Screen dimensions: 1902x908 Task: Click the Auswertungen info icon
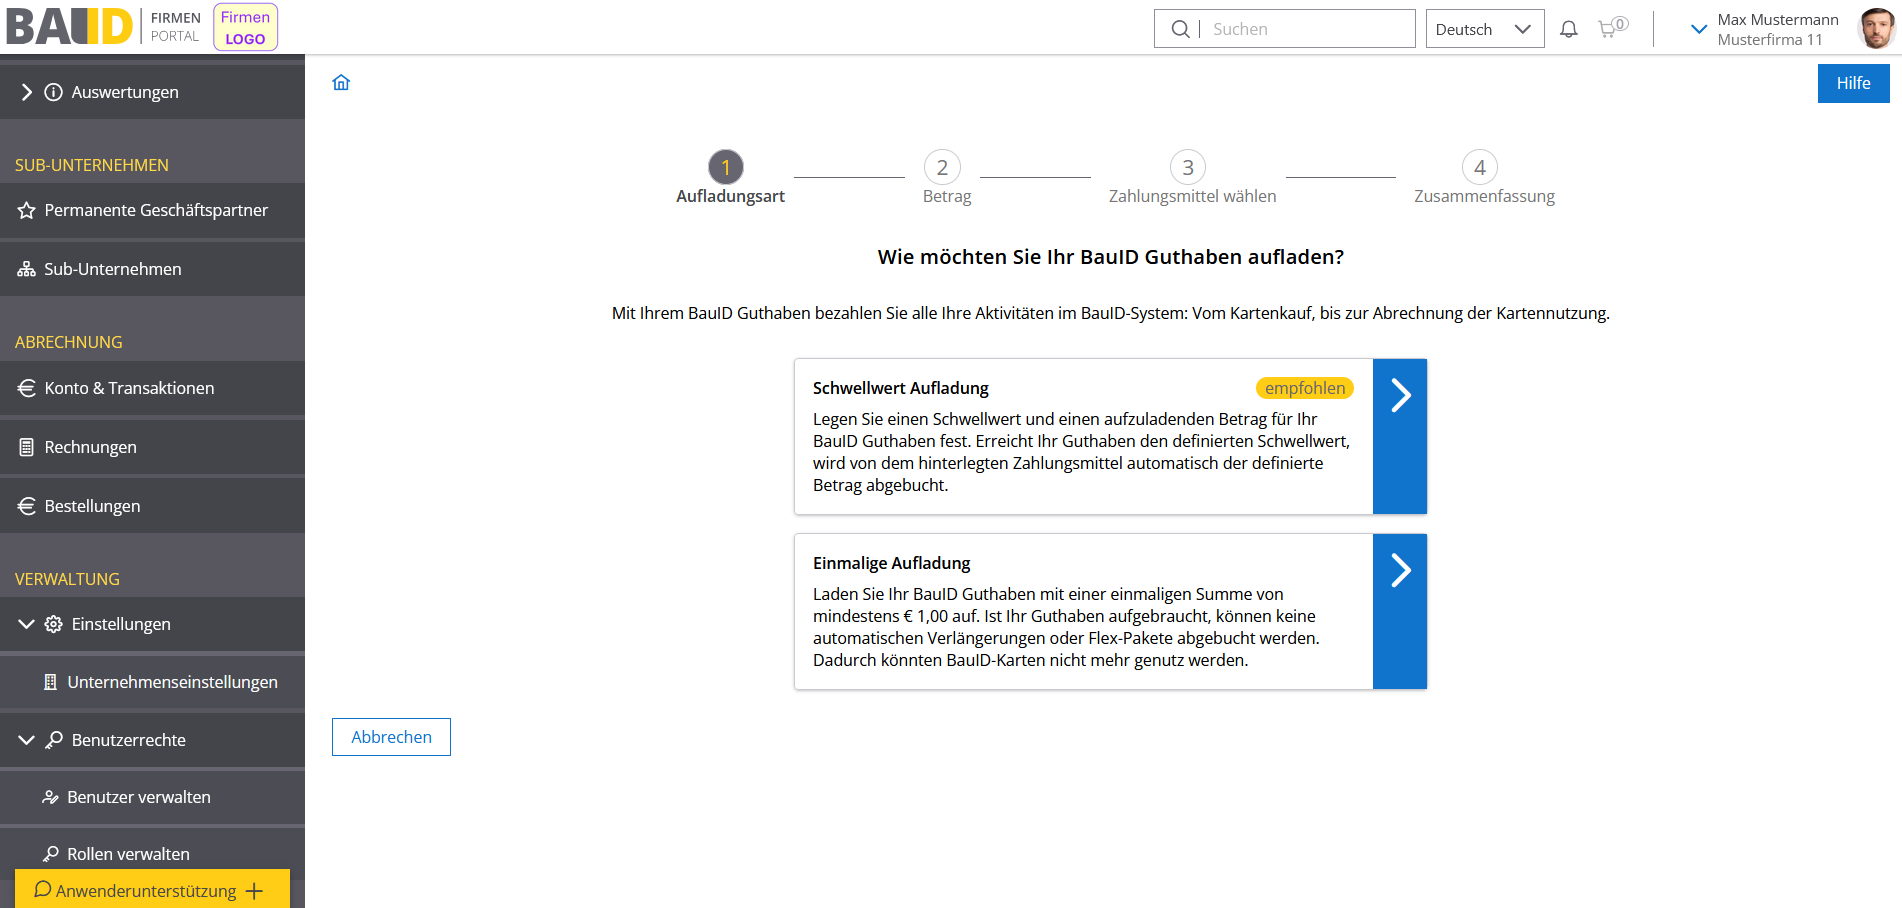point(54,92)
